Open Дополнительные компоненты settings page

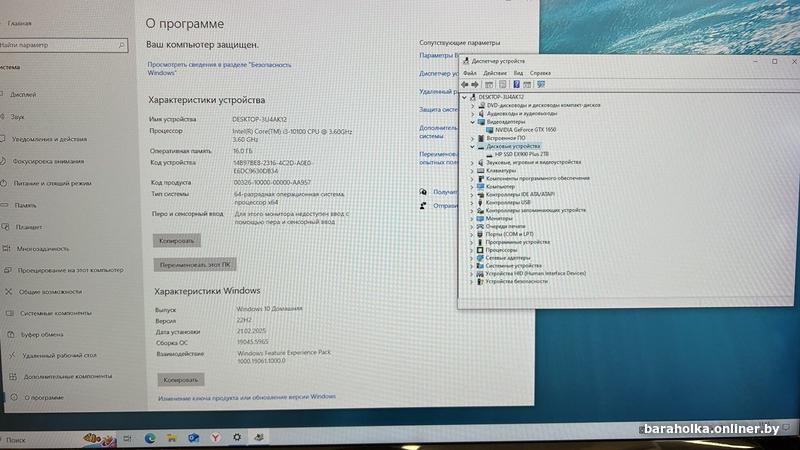[x=68, y=377]
